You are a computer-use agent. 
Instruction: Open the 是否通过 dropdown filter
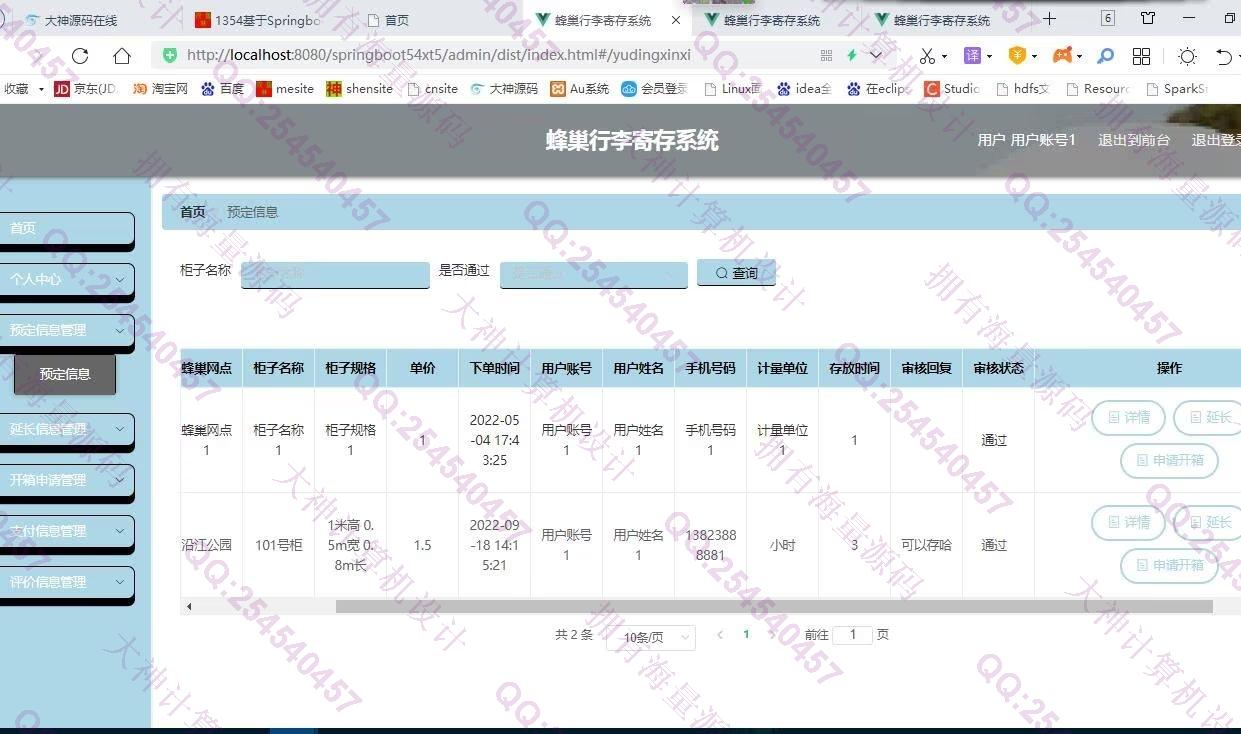pos(593,274)
